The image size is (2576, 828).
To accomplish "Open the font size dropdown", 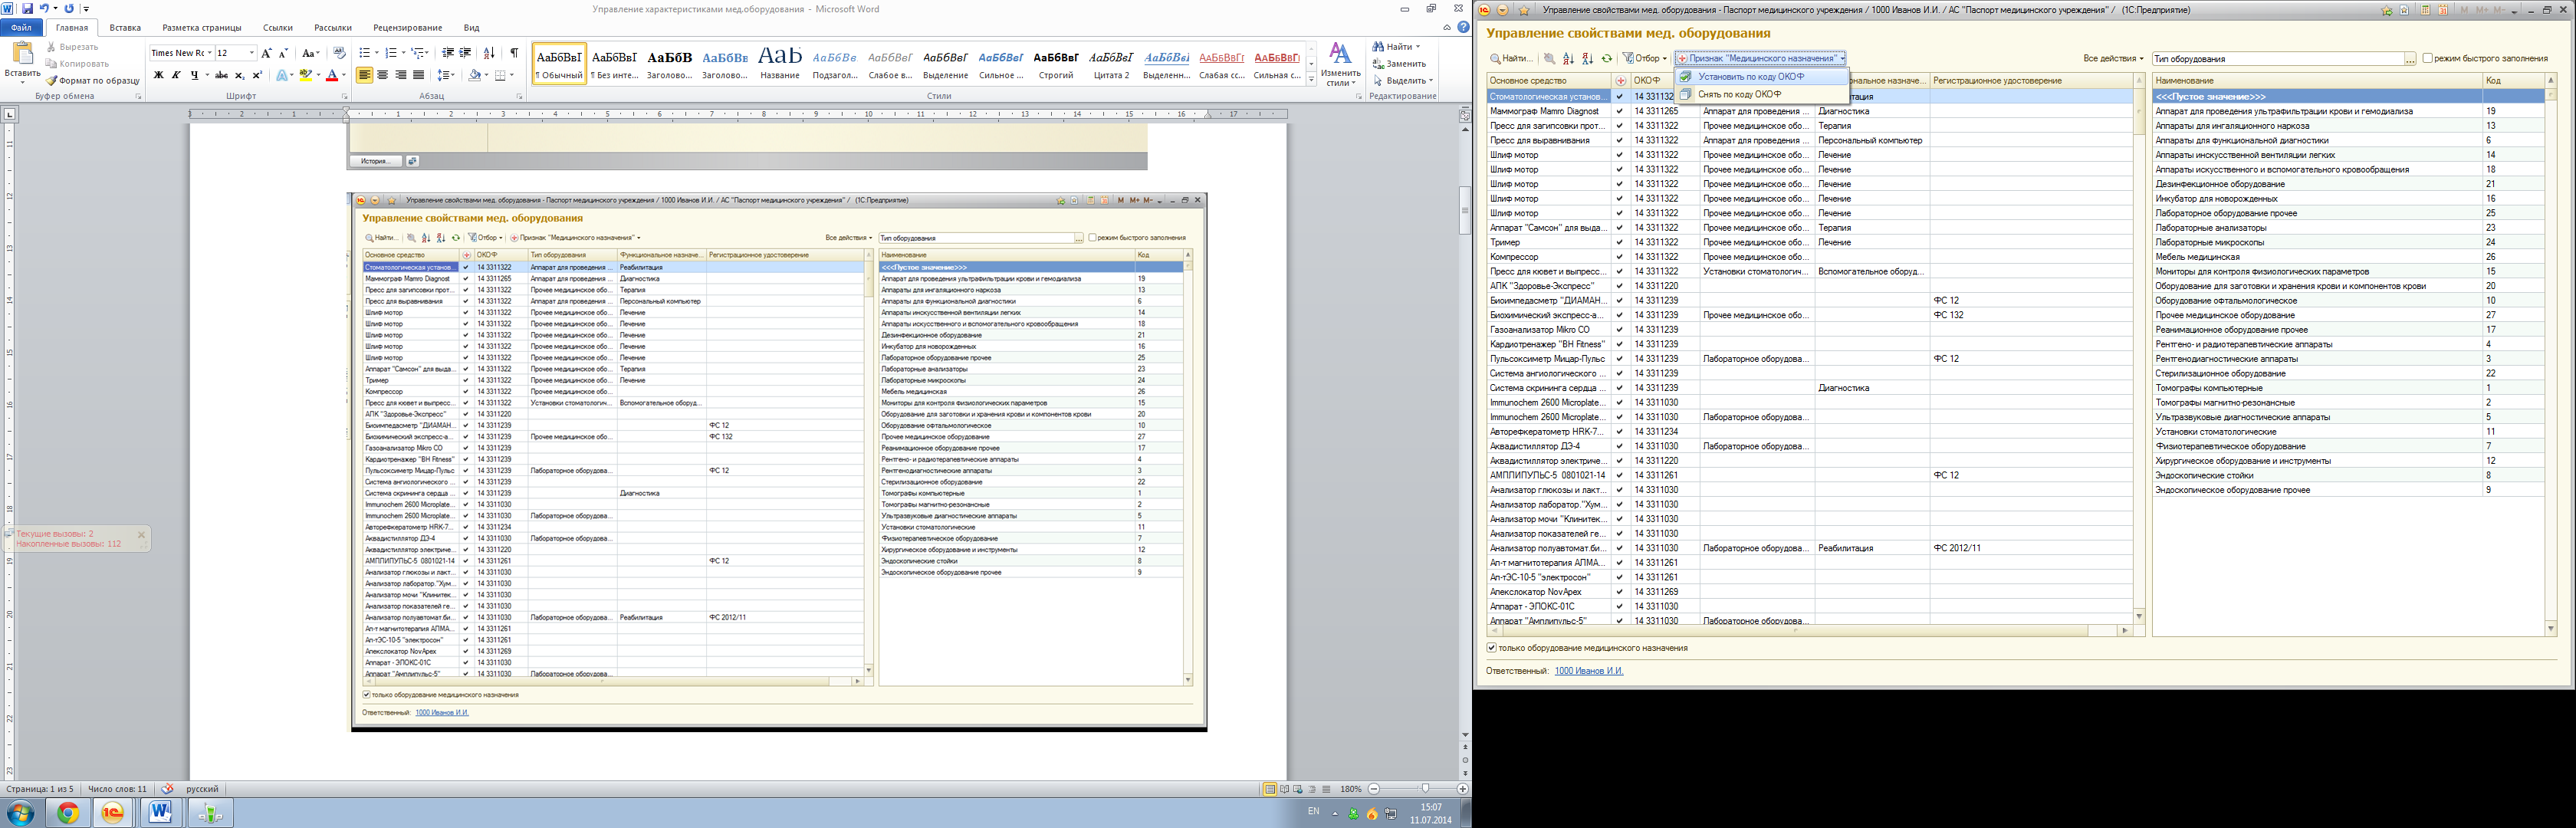I will pyautogui.click(x=251, y=53).
